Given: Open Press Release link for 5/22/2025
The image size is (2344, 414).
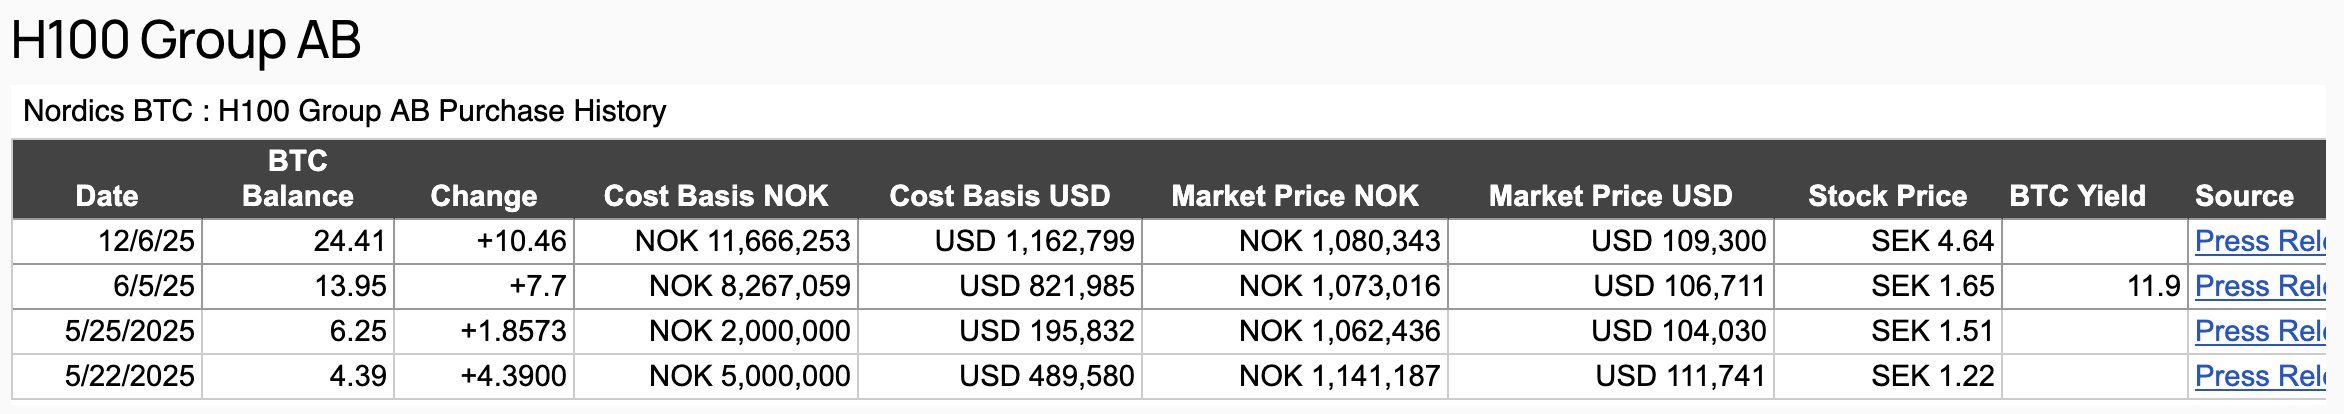Looking at the screenshot, I should coord(2260,376).
